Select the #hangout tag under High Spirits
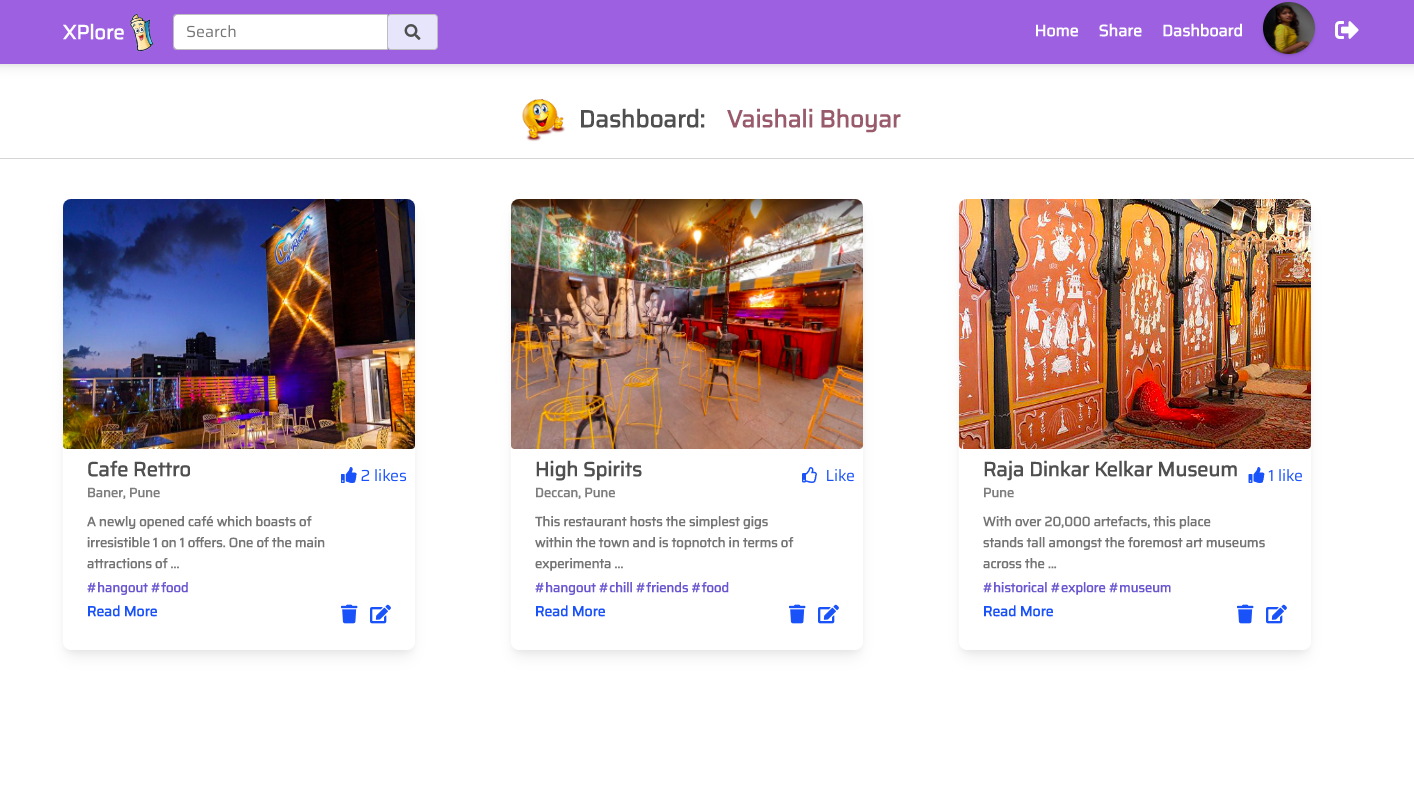 tap(564, 587)
